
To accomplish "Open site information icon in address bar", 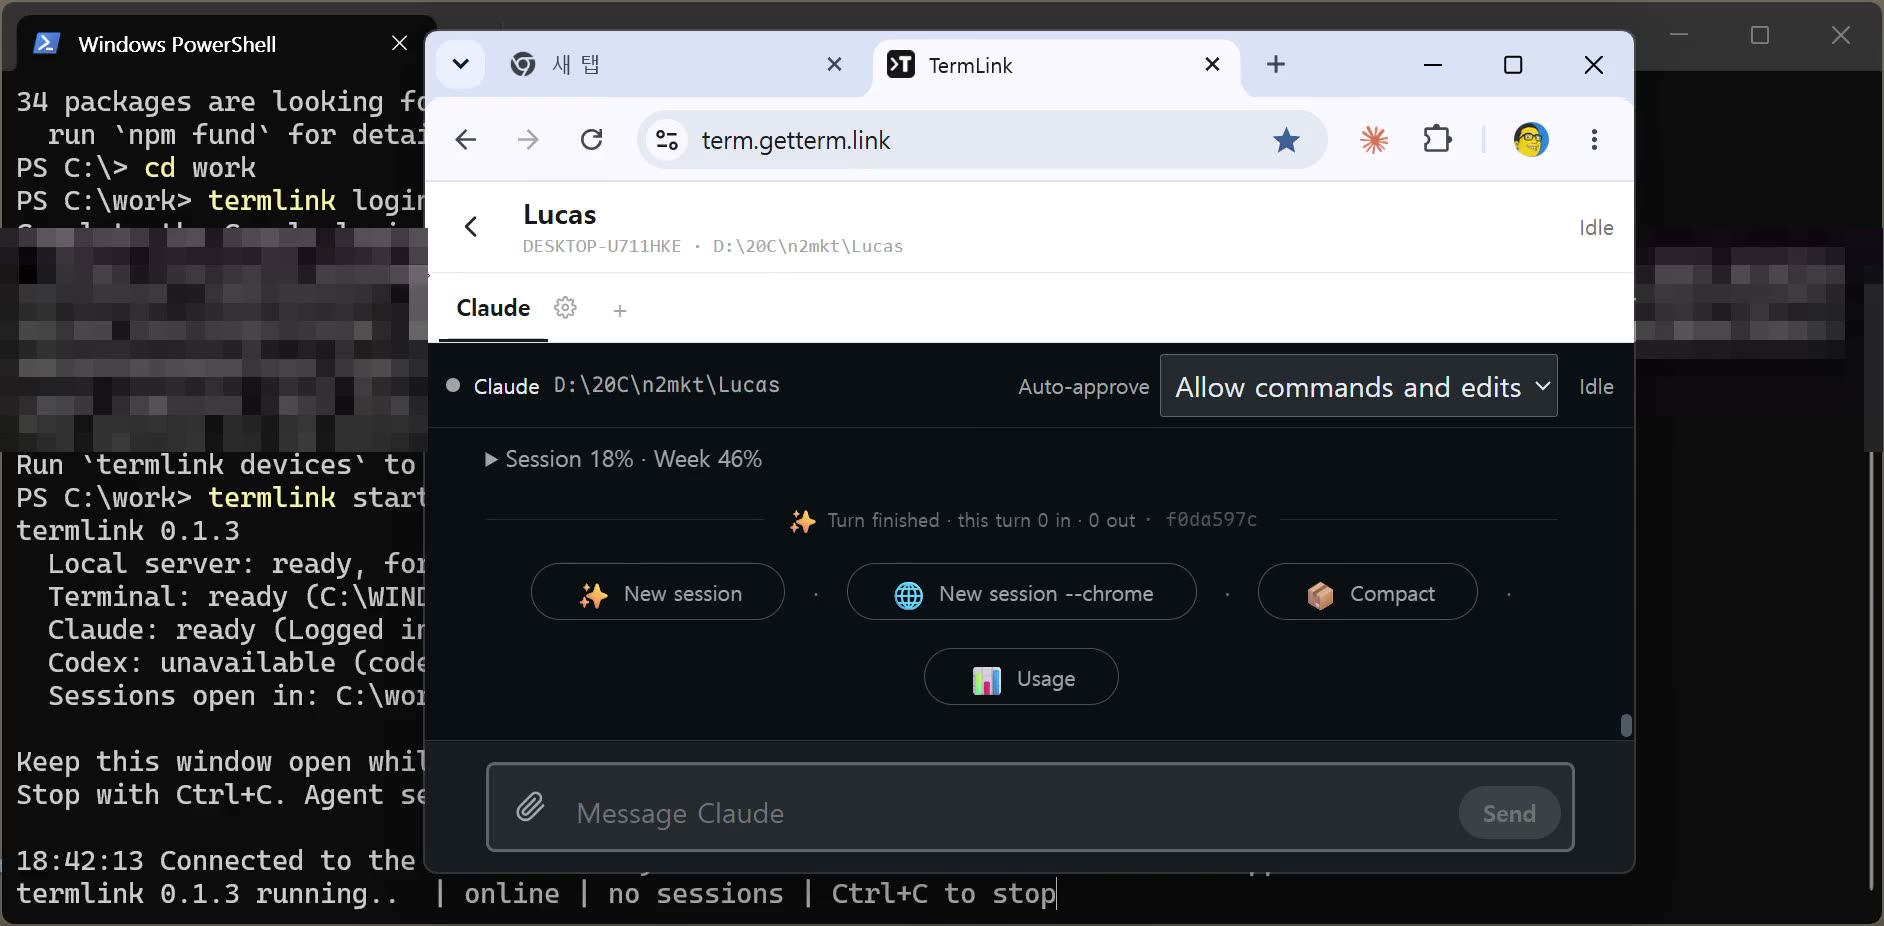I will click(x=667, y=140).
